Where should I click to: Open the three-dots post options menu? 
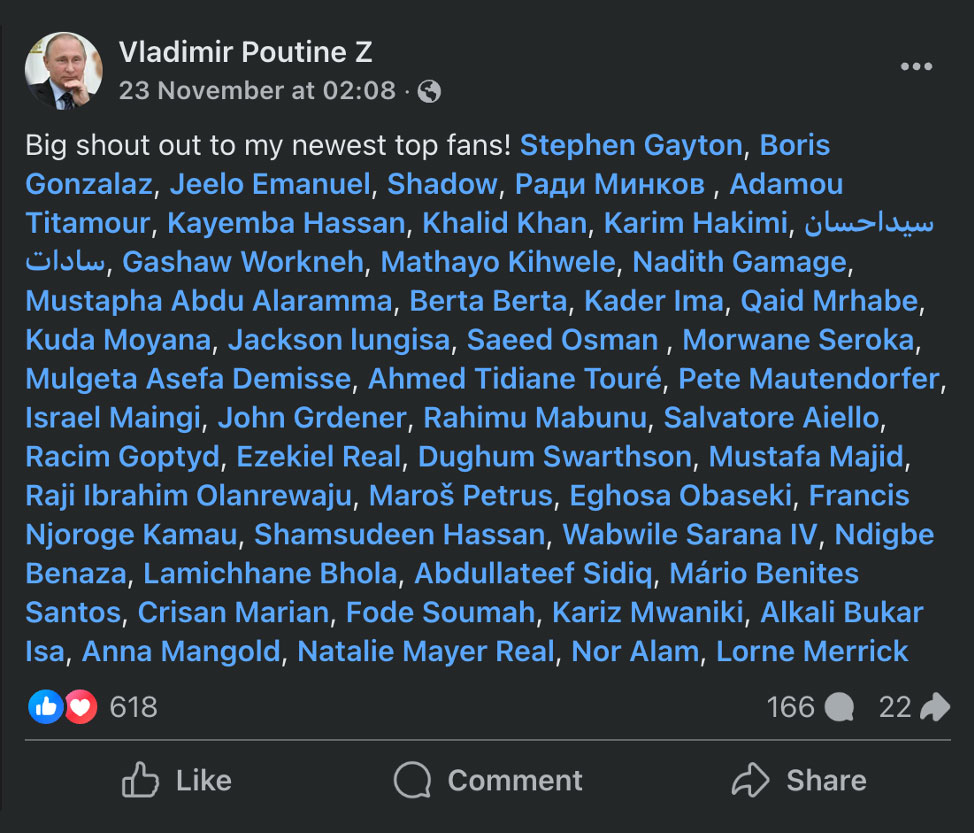[x=915, y=67]
